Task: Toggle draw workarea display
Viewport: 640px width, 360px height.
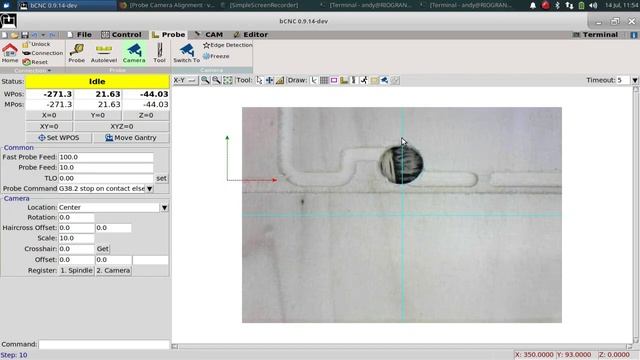Action: (374, 80)
